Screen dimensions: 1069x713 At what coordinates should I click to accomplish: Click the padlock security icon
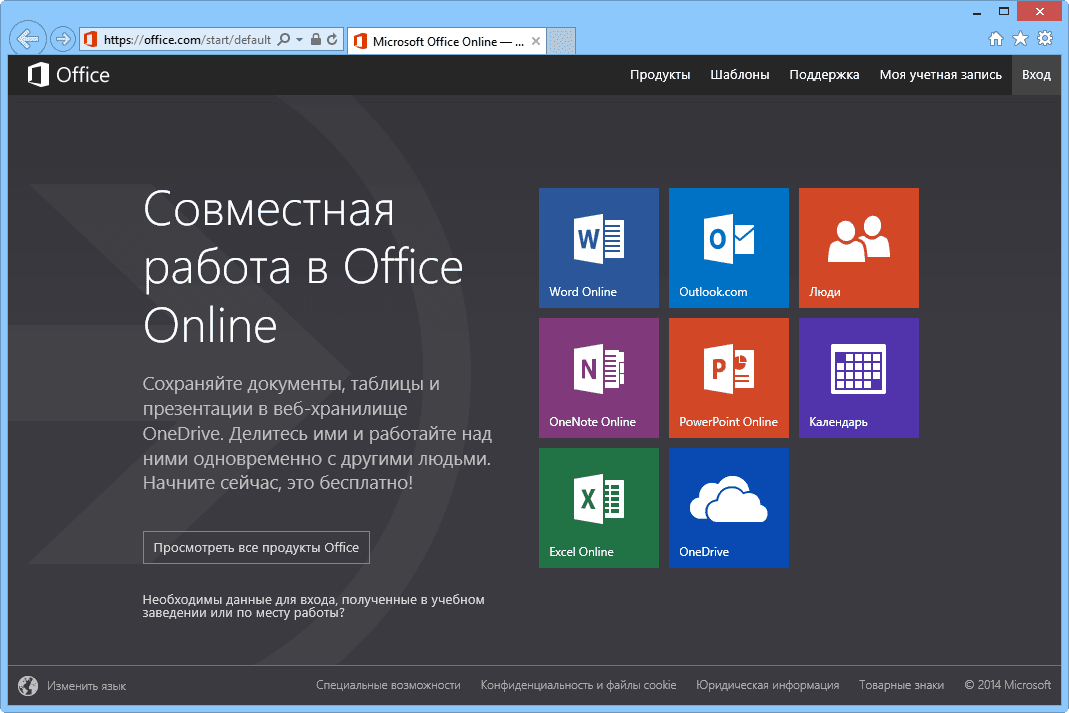316,40
